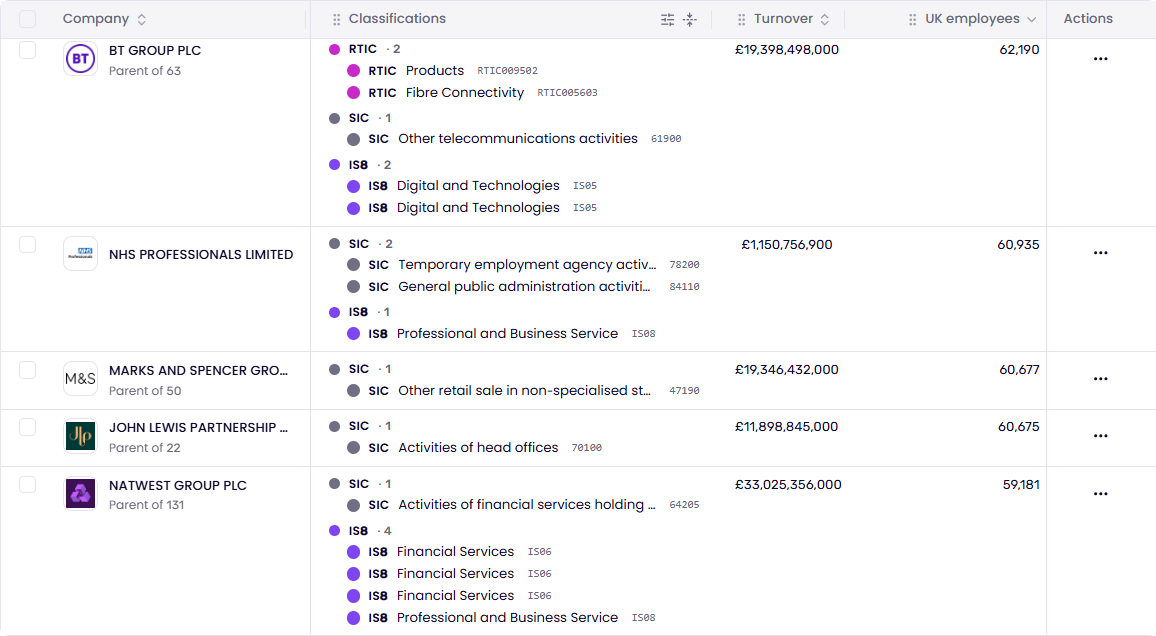
Task: Collapse NatWest SIC group
Action: click(360, 484)
